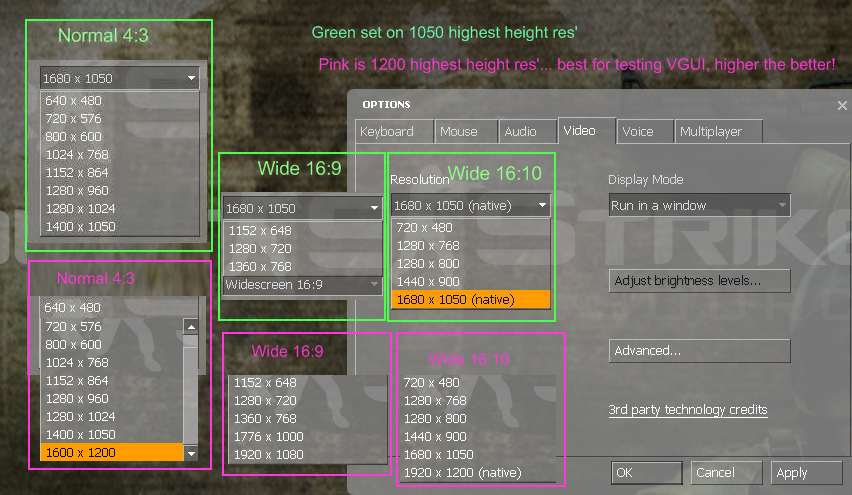852x495 pixels.
Task: Choose the highlighted 1600 x 1200 resolution
Action: [110, 453]
